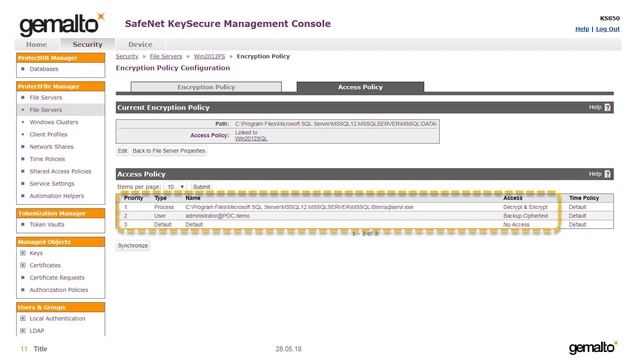Screen dimensions: 640x360
Task: Select the administrator@POC.demo user row
Action: (365, 216)
